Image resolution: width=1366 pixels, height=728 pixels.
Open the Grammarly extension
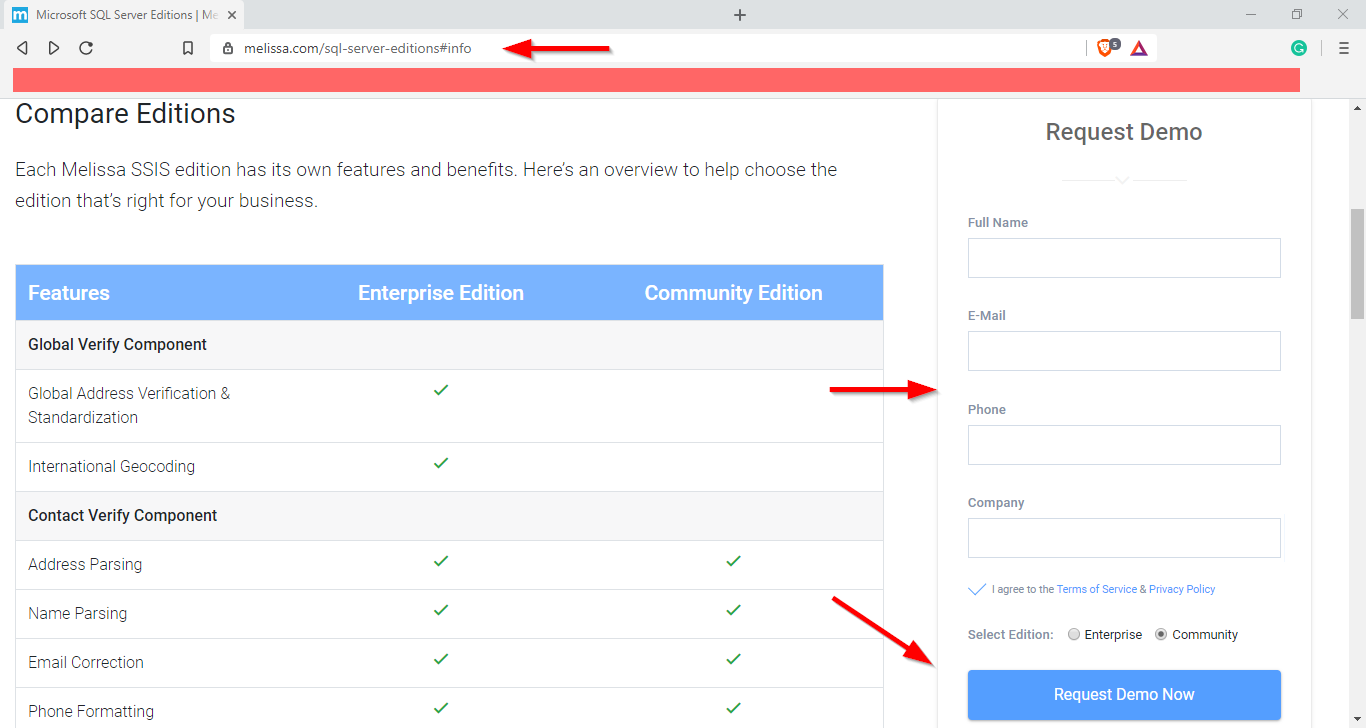1299,48
